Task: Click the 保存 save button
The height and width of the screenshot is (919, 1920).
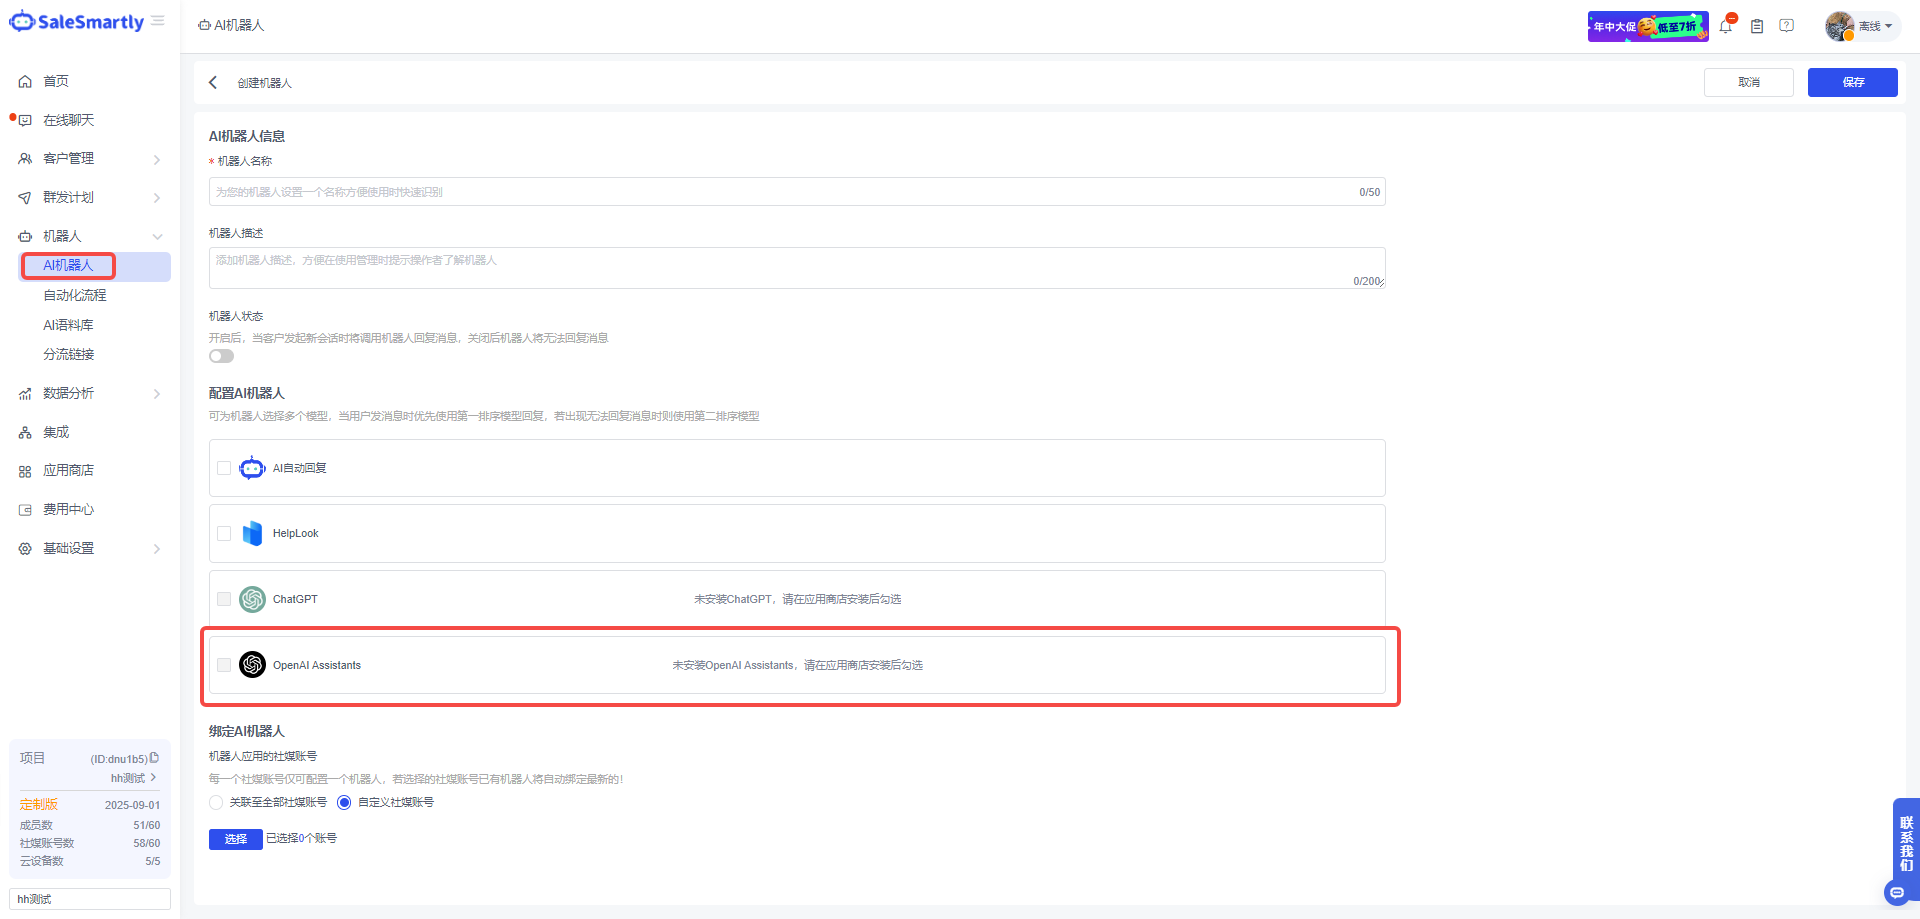Action: click(1853, 82)
